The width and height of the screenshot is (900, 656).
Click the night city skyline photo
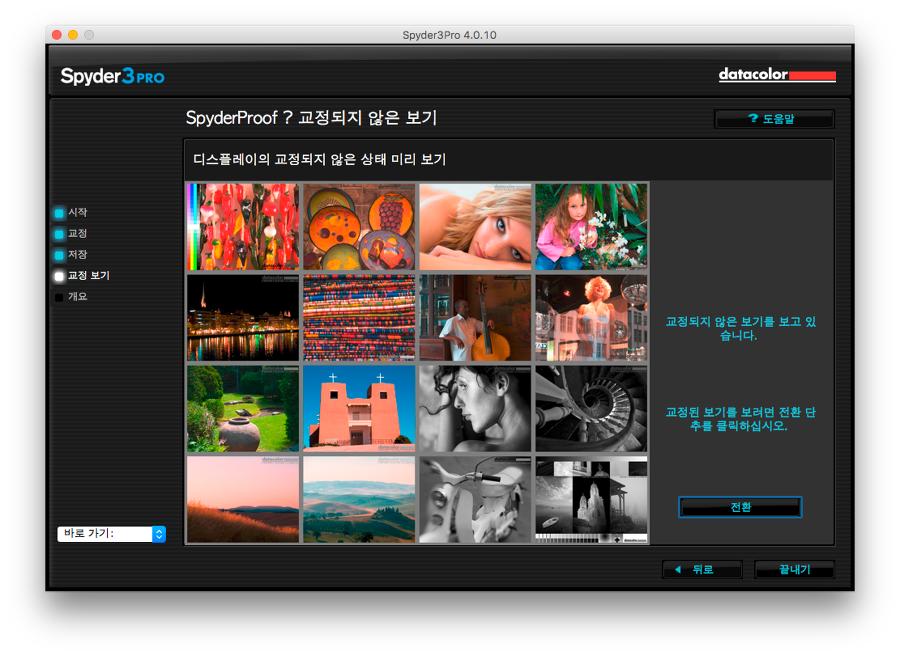pyautogui.click(x=243, y=318)
